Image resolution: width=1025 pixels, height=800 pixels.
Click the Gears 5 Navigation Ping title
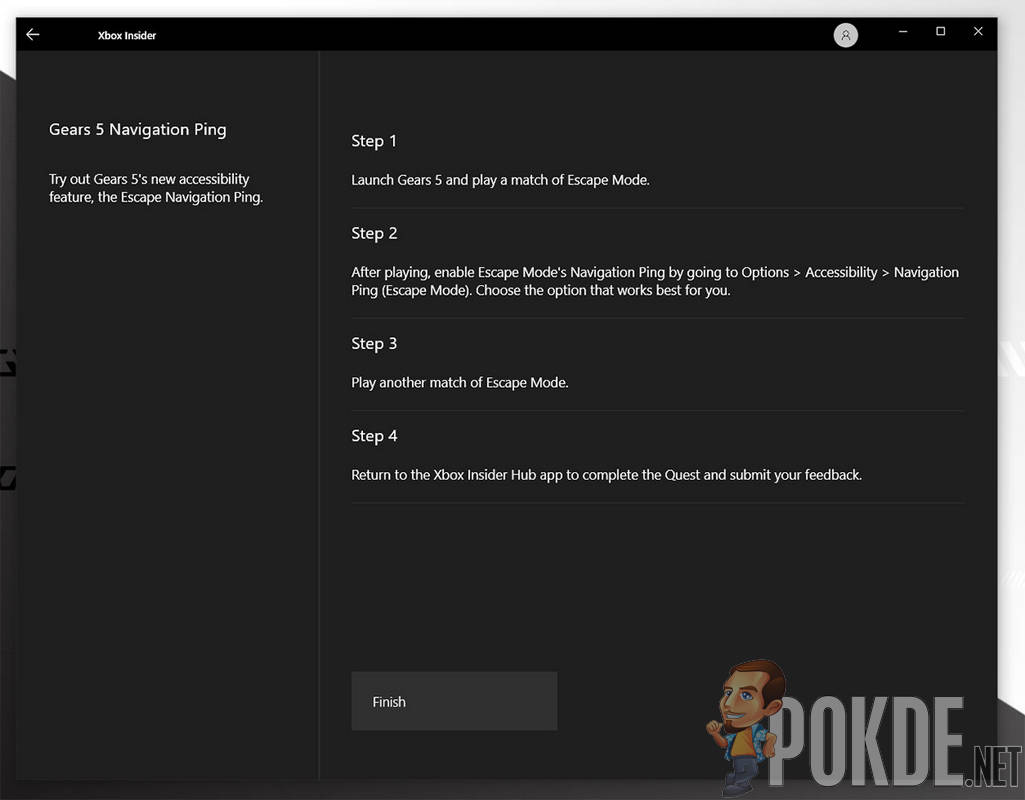pyautogui.click(x=137, y=129)
